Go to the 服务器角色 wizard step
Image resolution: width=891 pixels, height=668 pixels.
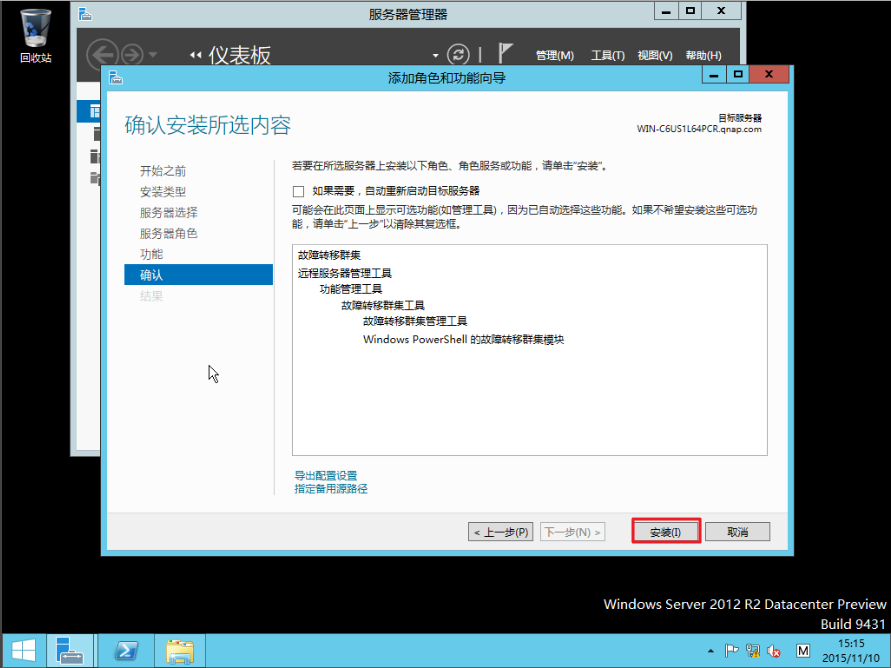click(169, 233)
